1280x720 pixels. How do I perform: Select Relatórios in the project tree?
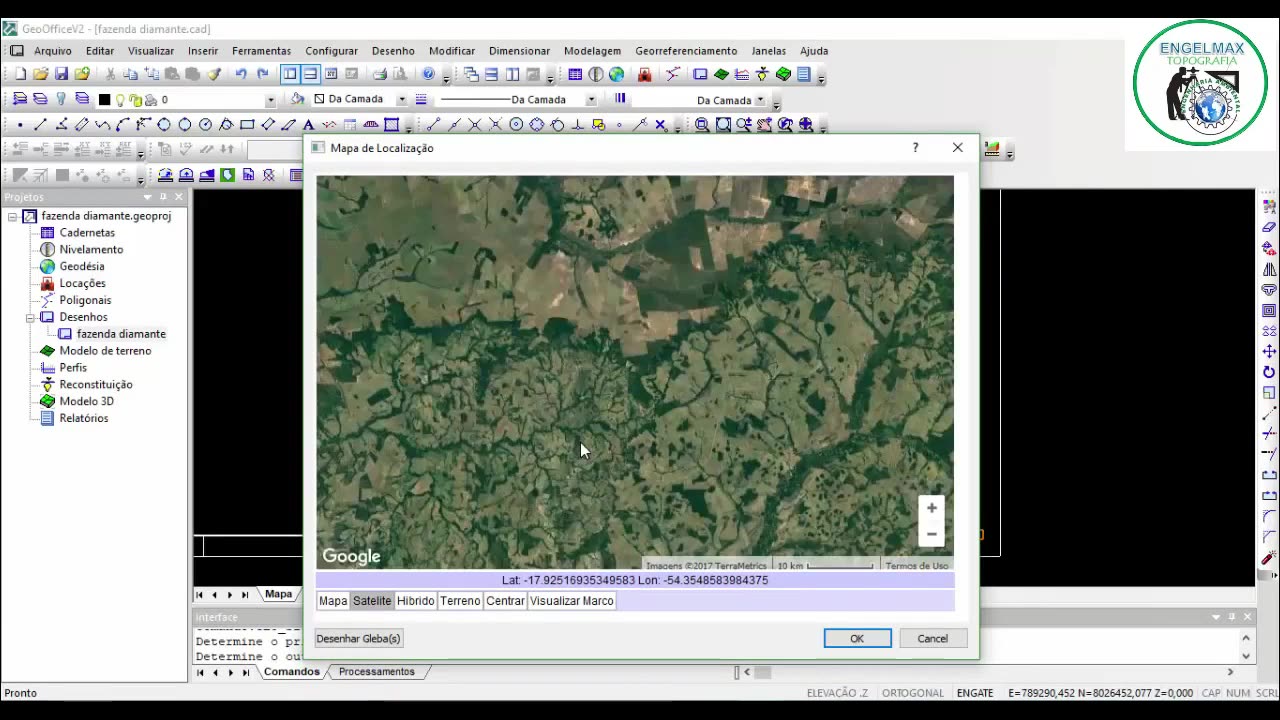point(84,418)
